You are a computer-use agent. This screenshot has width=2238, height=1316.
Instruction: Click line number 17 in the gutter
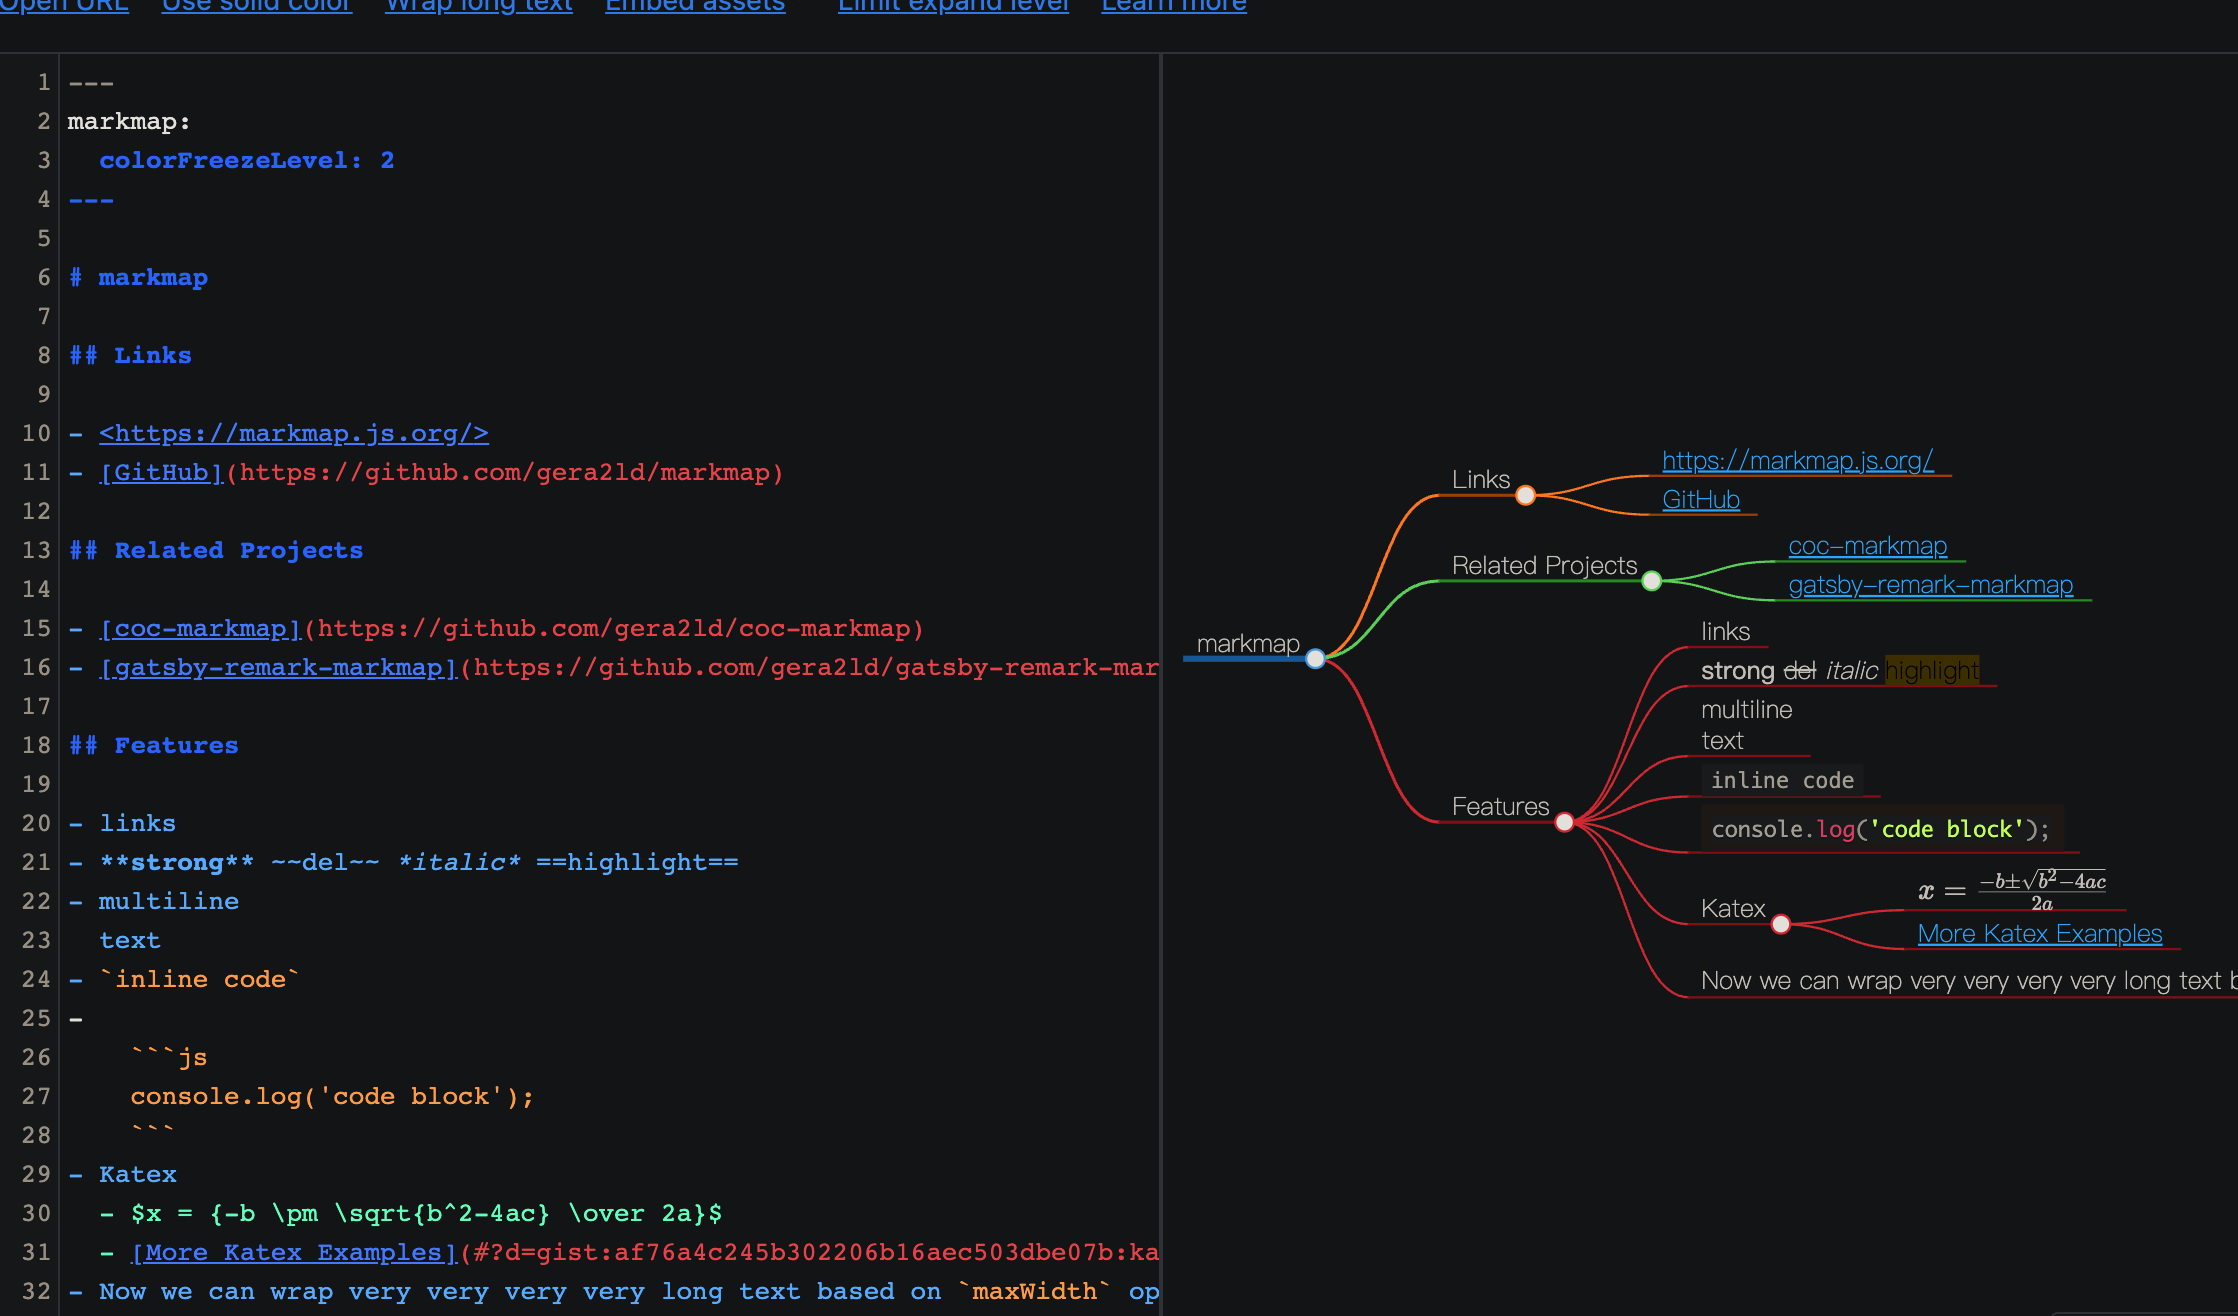click(36, 706)
